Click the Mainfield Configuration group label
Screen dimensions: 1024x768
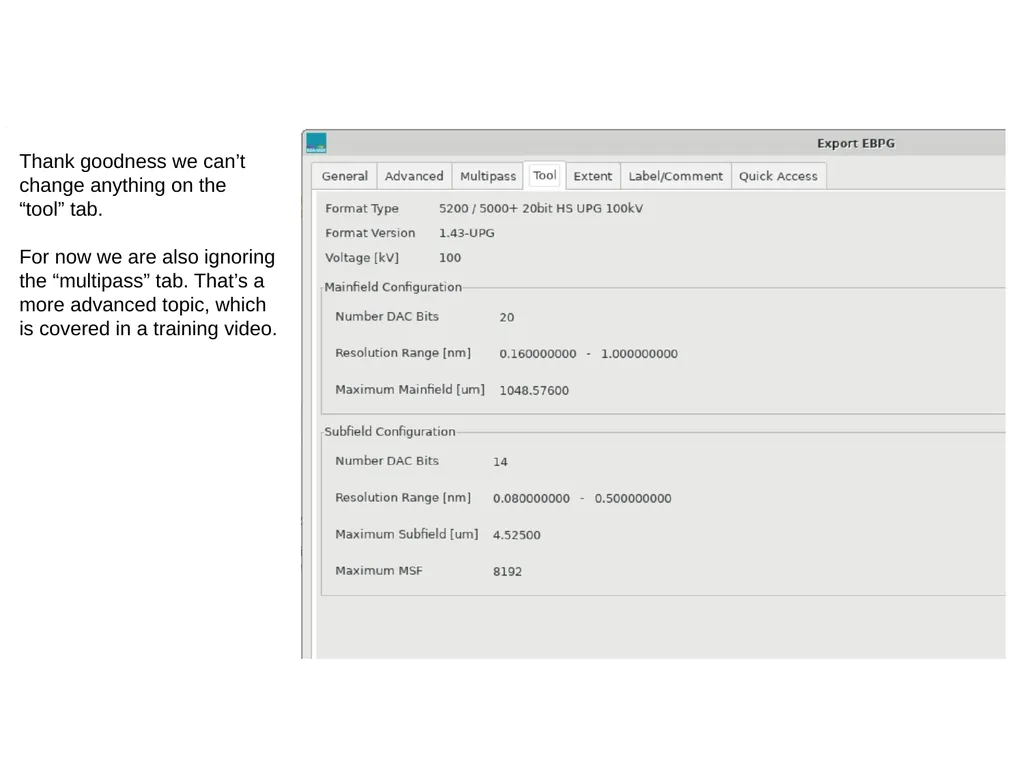[x=393, y=287]
